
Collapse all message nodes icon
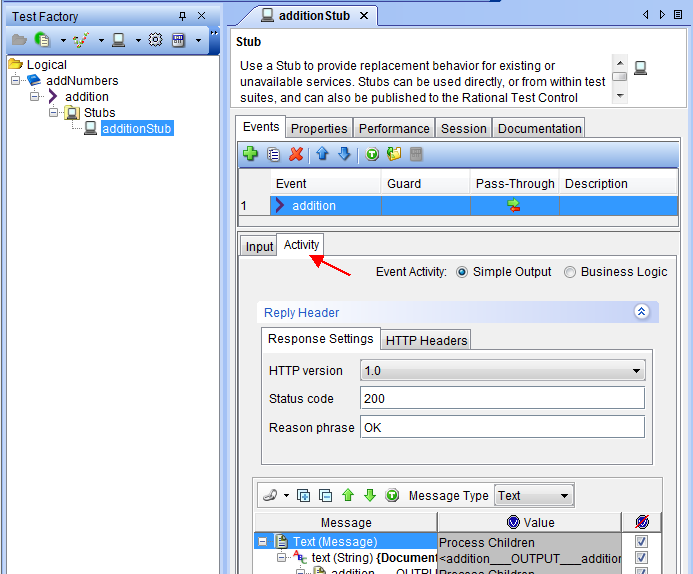326,495
